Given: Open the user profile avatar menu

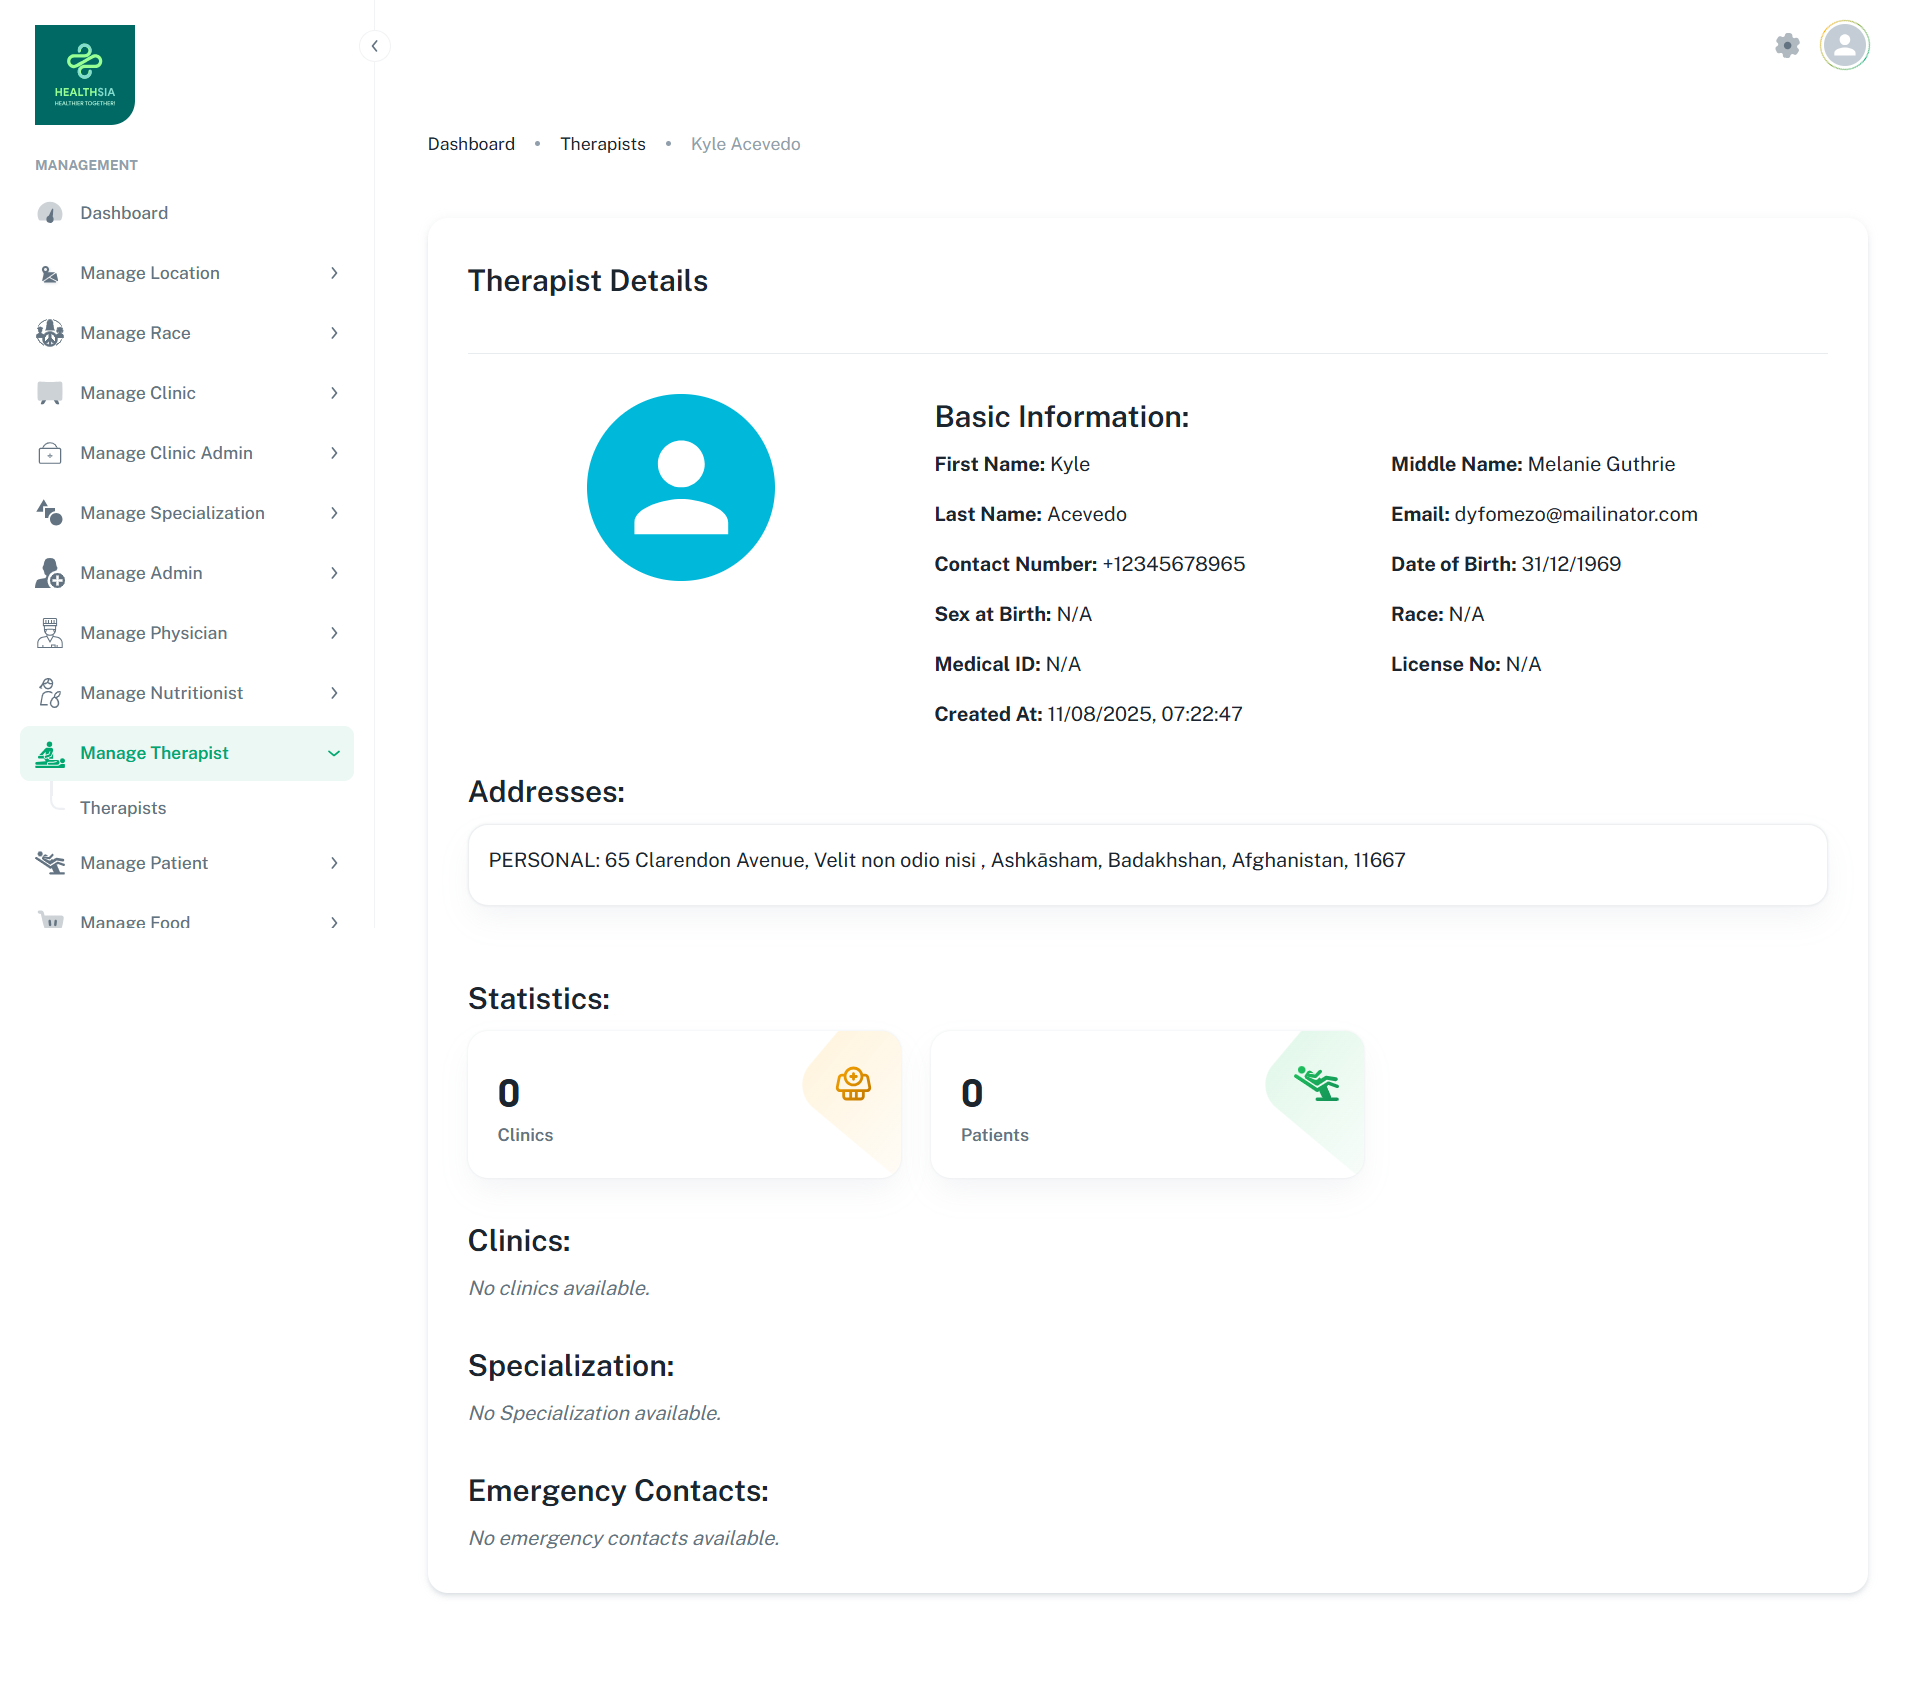Looking at the screenshot, I should (1844, 45).
